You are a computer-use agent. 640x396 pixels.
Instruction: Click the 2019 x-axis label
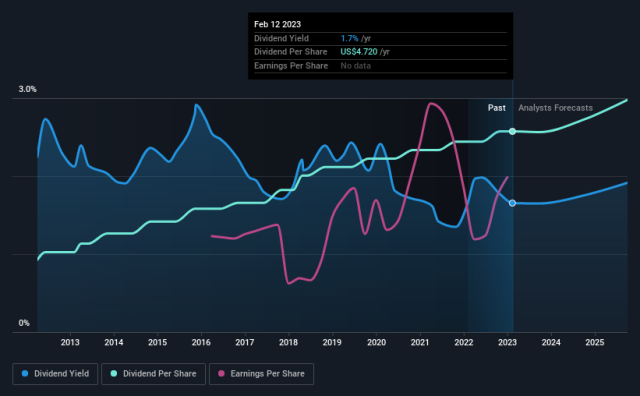point(332,343)
